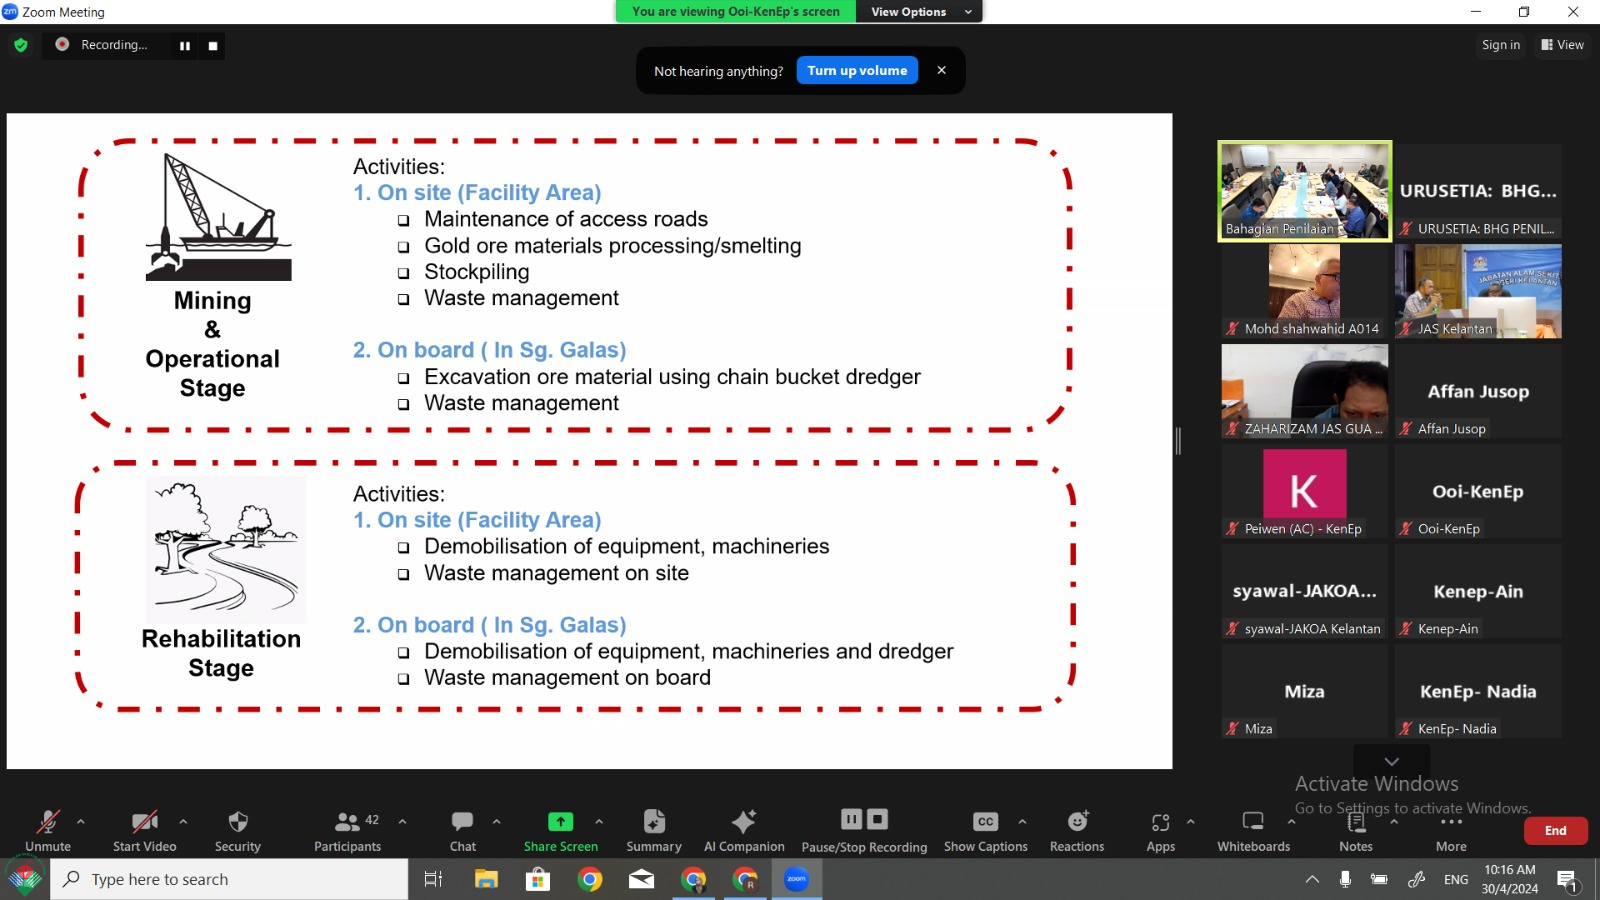
Task: Dismiss the Not hearing anything notification
Action: coord(941,70)
